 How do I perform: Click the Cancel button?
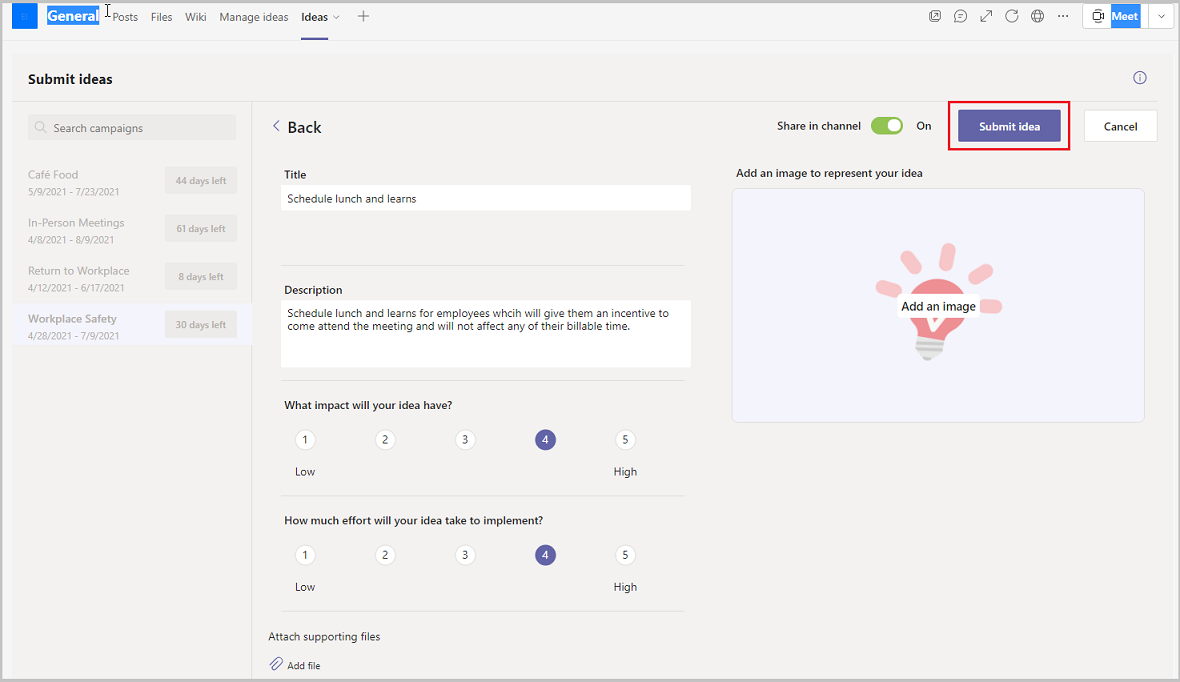(1120, 126)
